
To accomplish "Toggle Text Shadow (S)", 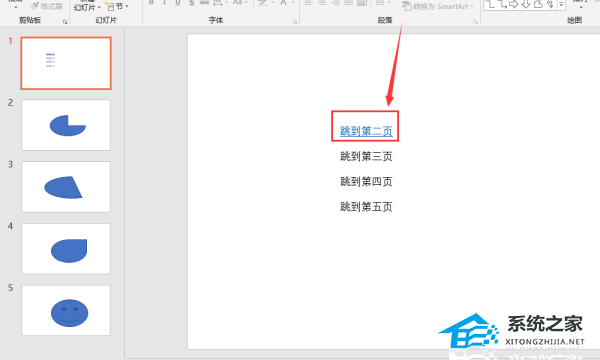I will (191, 3).
